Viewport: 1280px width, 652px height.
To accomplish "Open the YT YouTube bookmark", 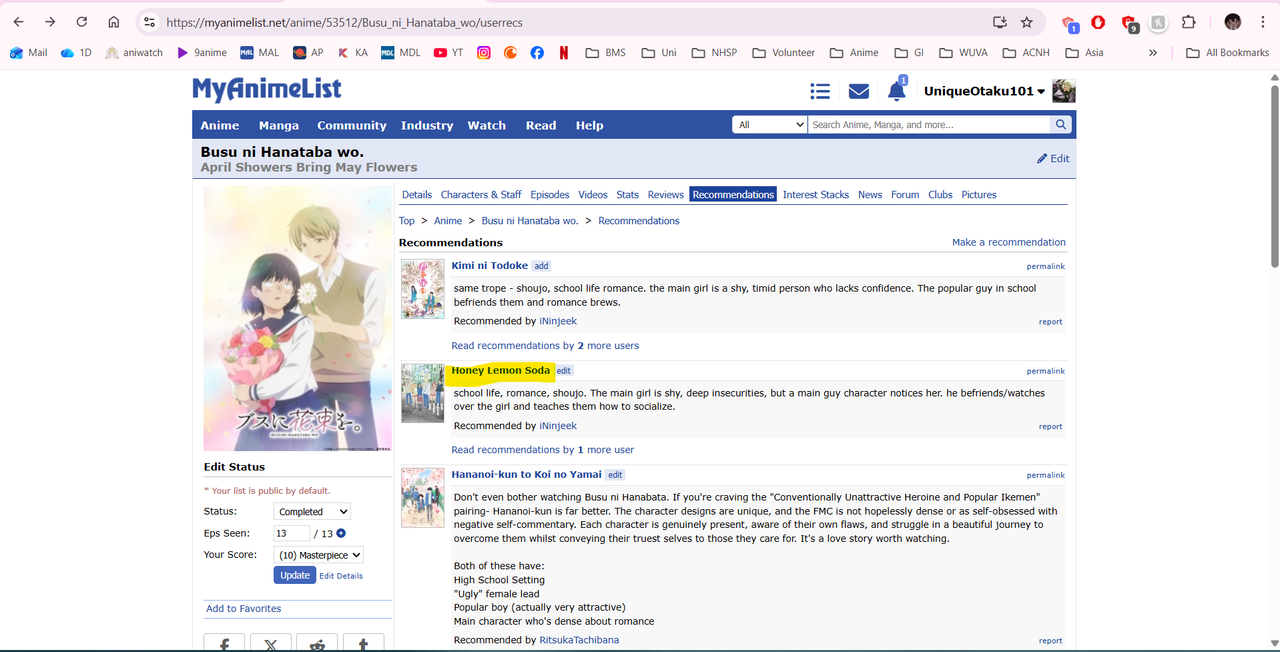I will (449, 53).
